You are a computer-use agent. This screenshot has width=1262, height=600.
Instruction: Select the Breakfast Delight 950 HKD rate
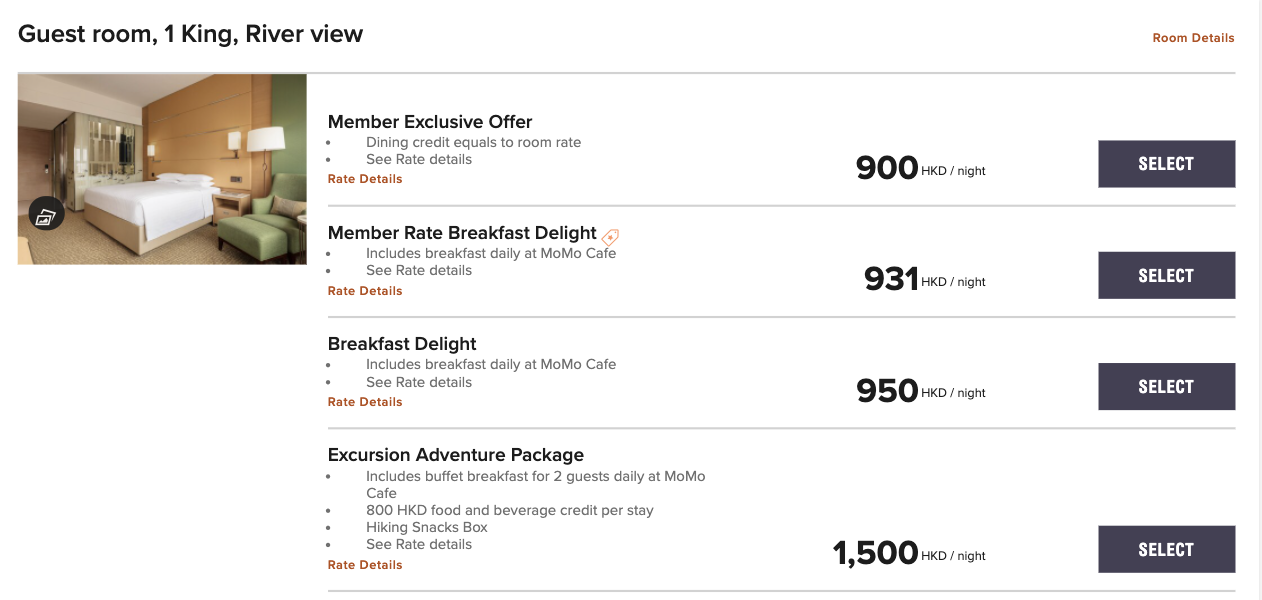point(1166,386)
